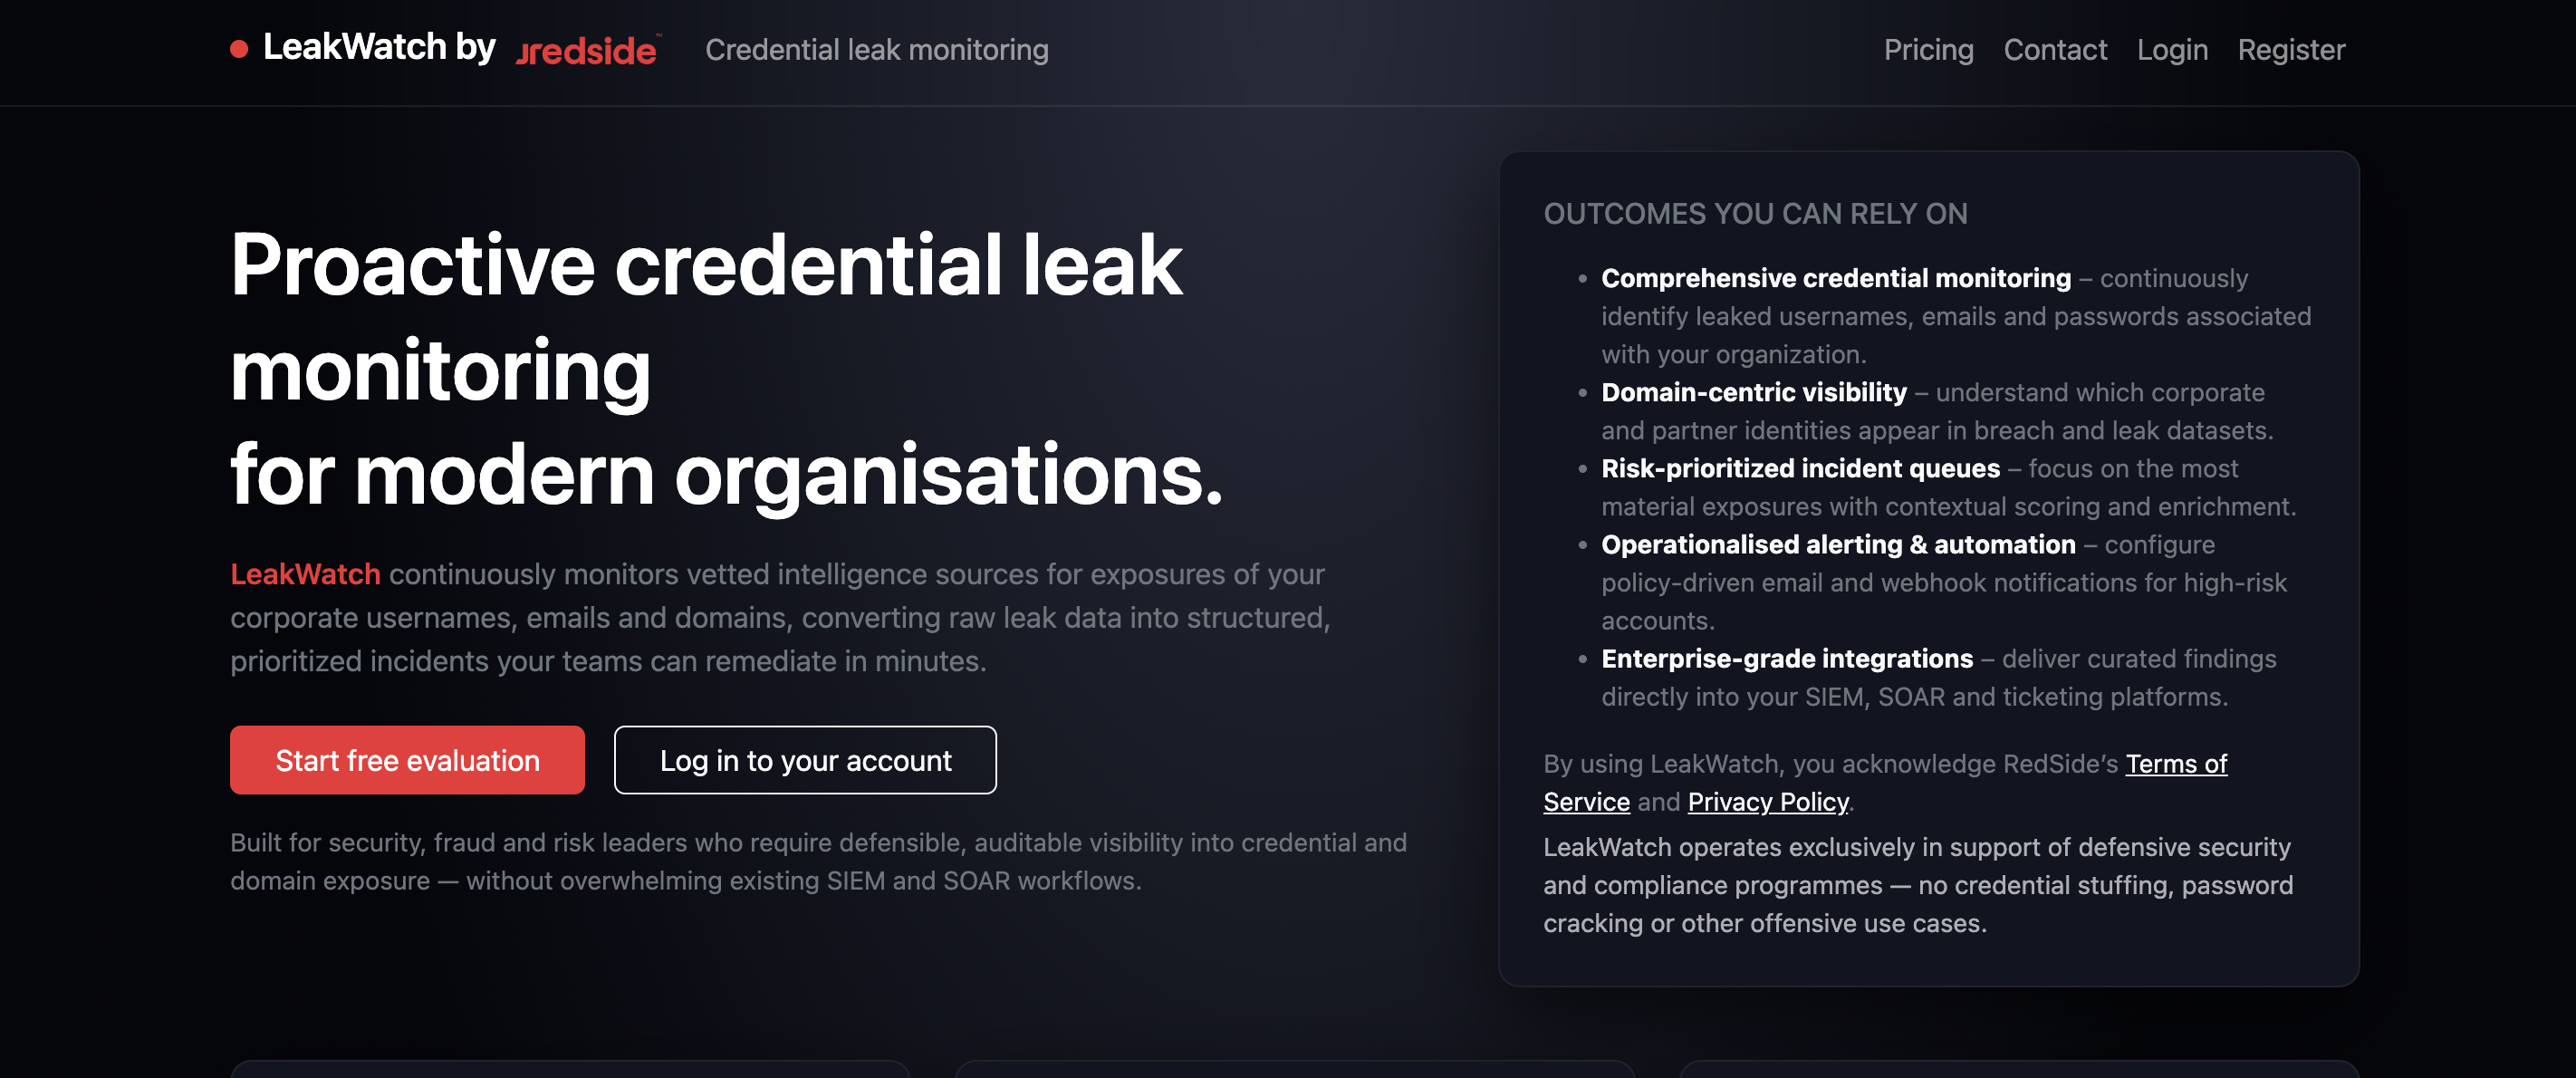
Task: Click the red dot LeakWatch logo icon
Action: tap(240, 48)
